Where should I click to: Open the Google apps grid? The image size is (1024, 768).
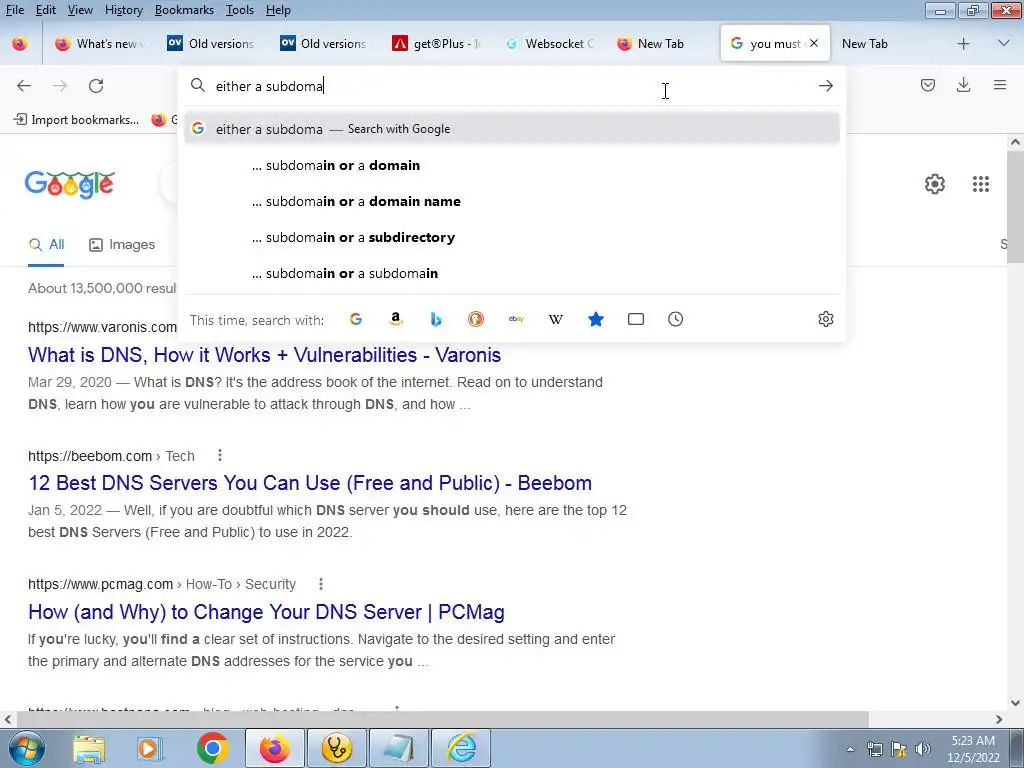(x=981, y=184)
